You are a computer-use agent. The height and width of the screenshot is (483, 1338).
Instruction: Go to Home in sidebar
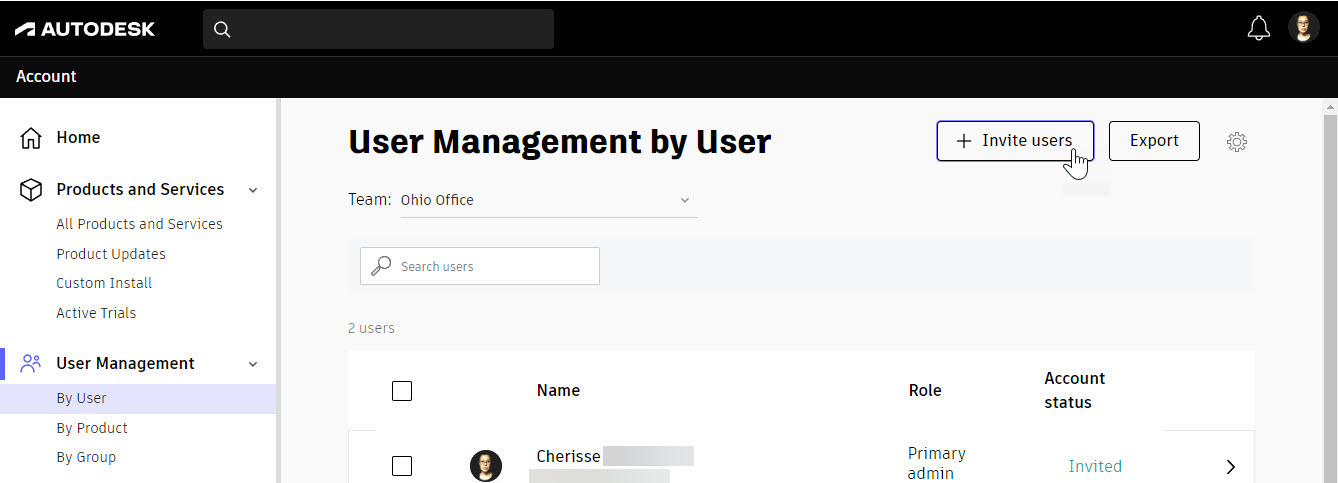78,138
